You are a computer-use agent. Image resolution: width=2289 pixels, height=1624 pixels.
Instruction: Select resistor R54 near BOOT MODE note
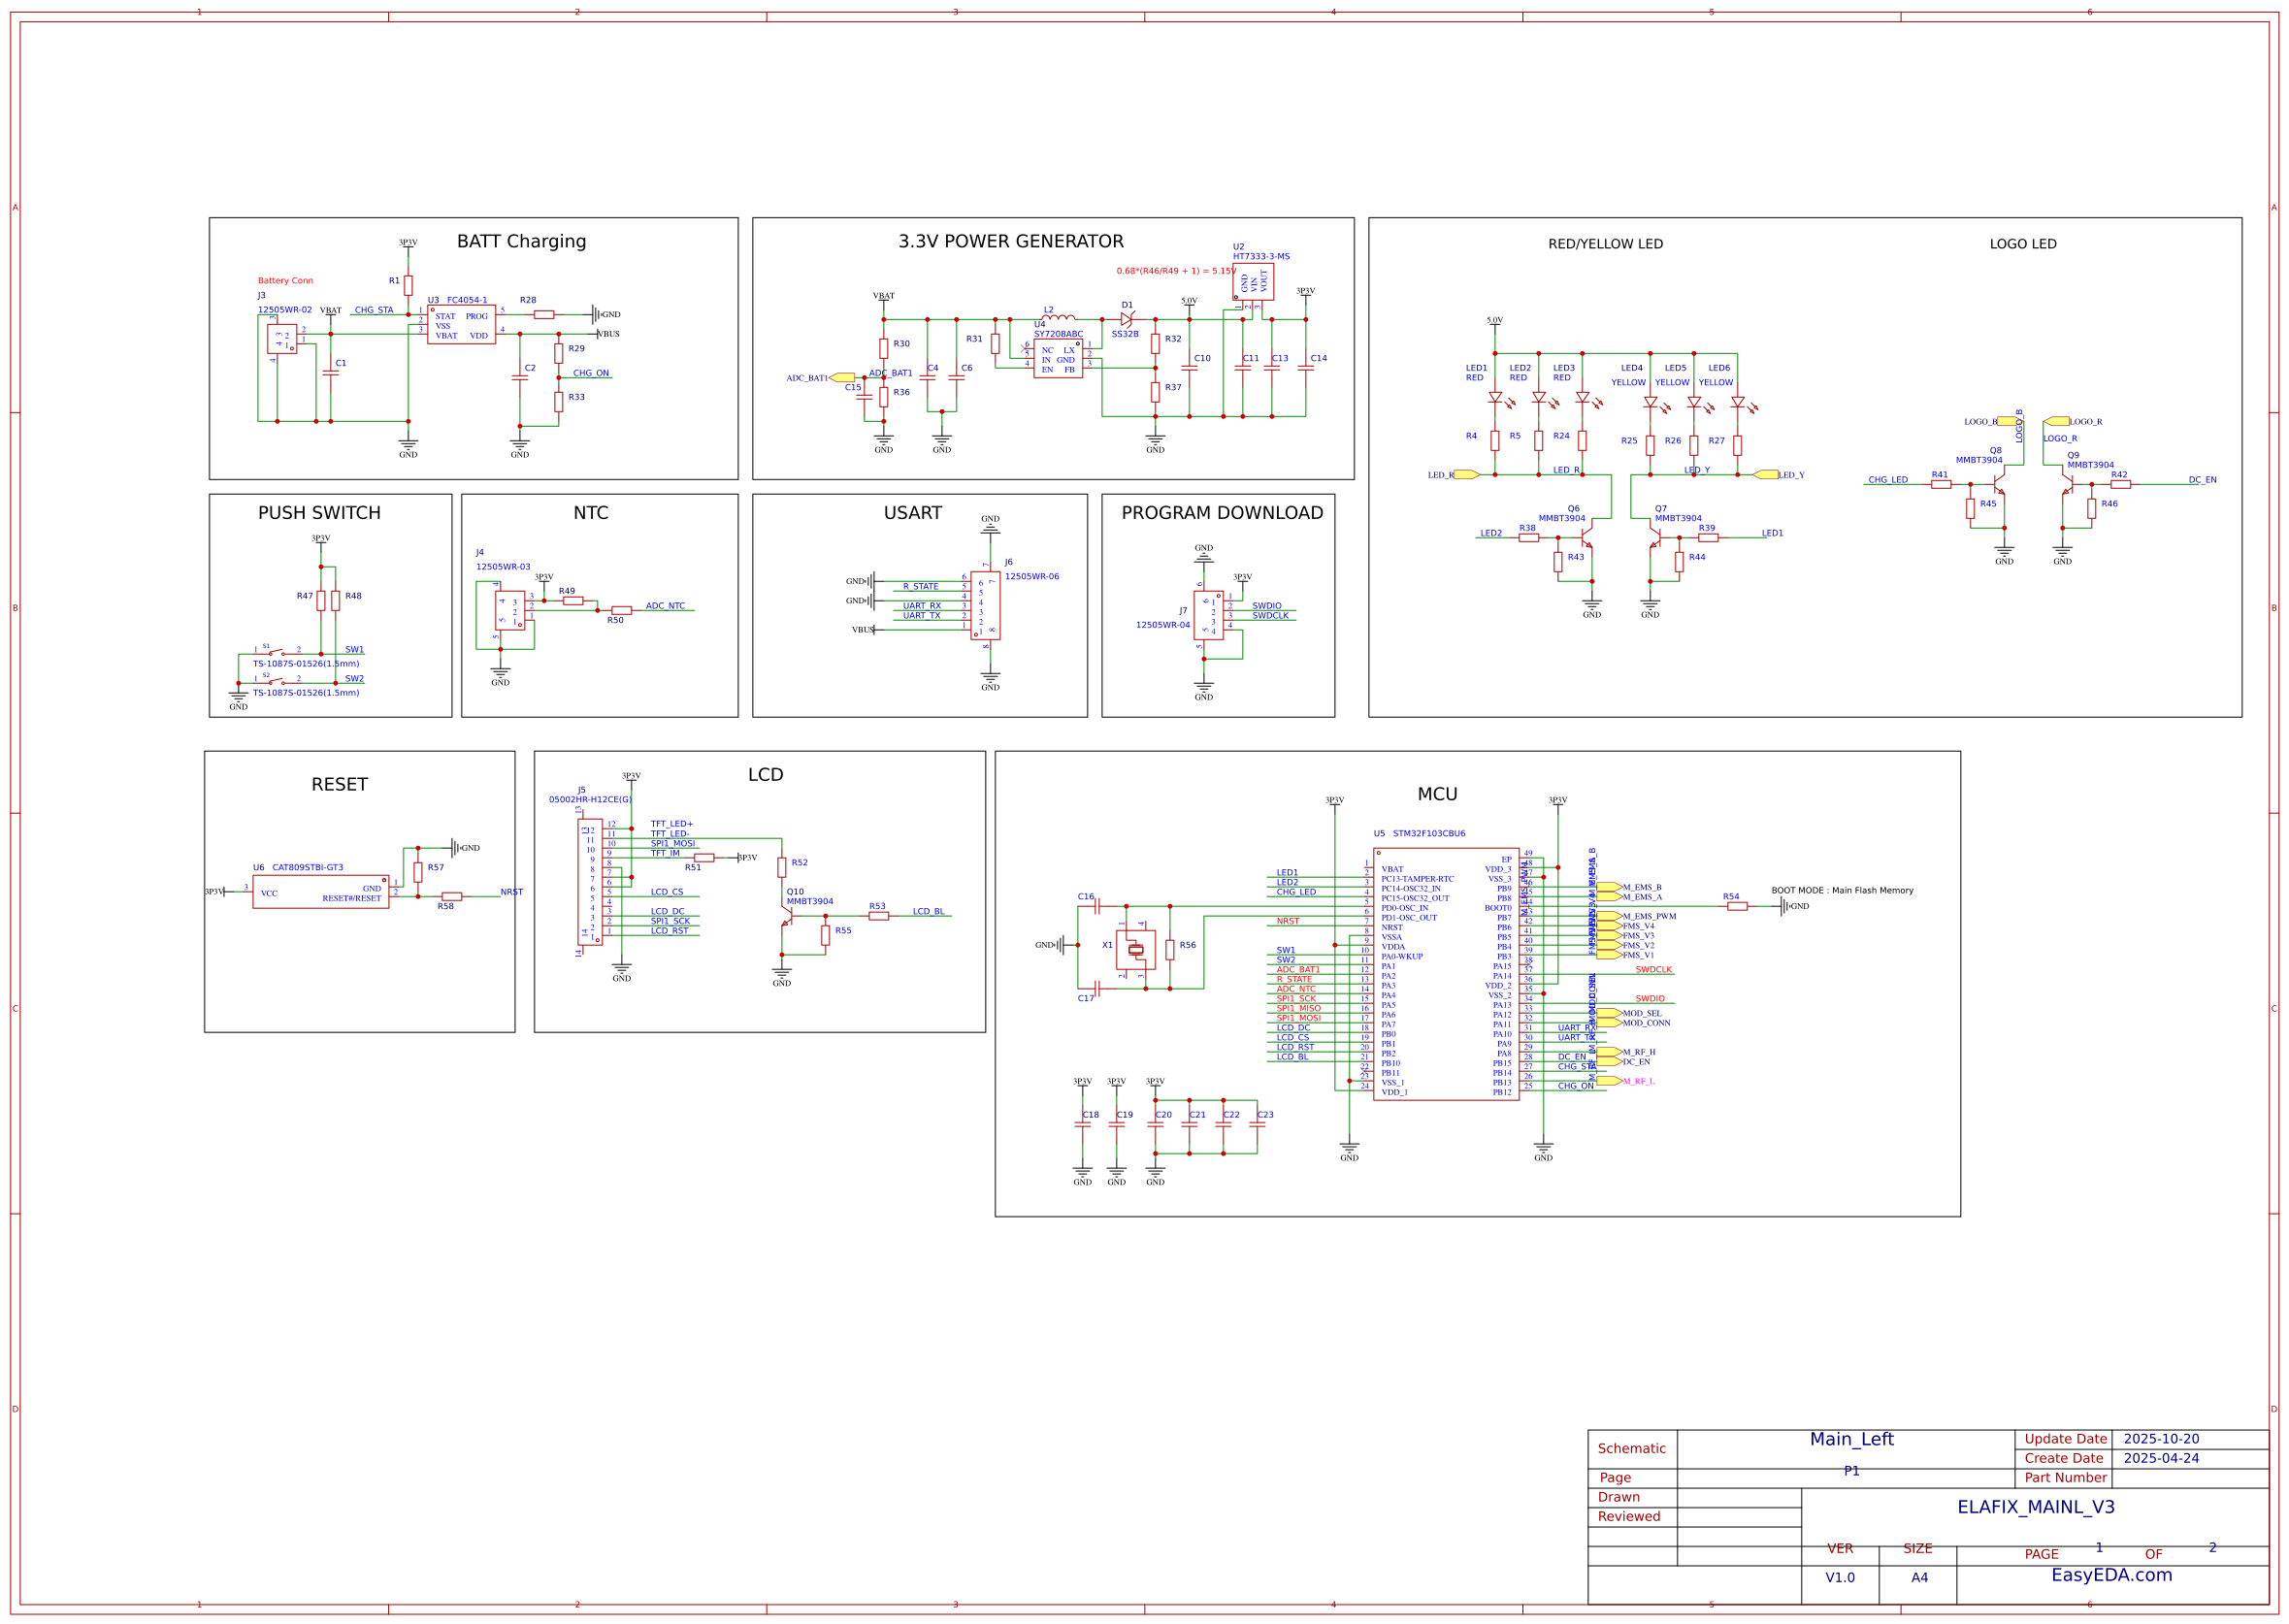(x=1738, y=907)
